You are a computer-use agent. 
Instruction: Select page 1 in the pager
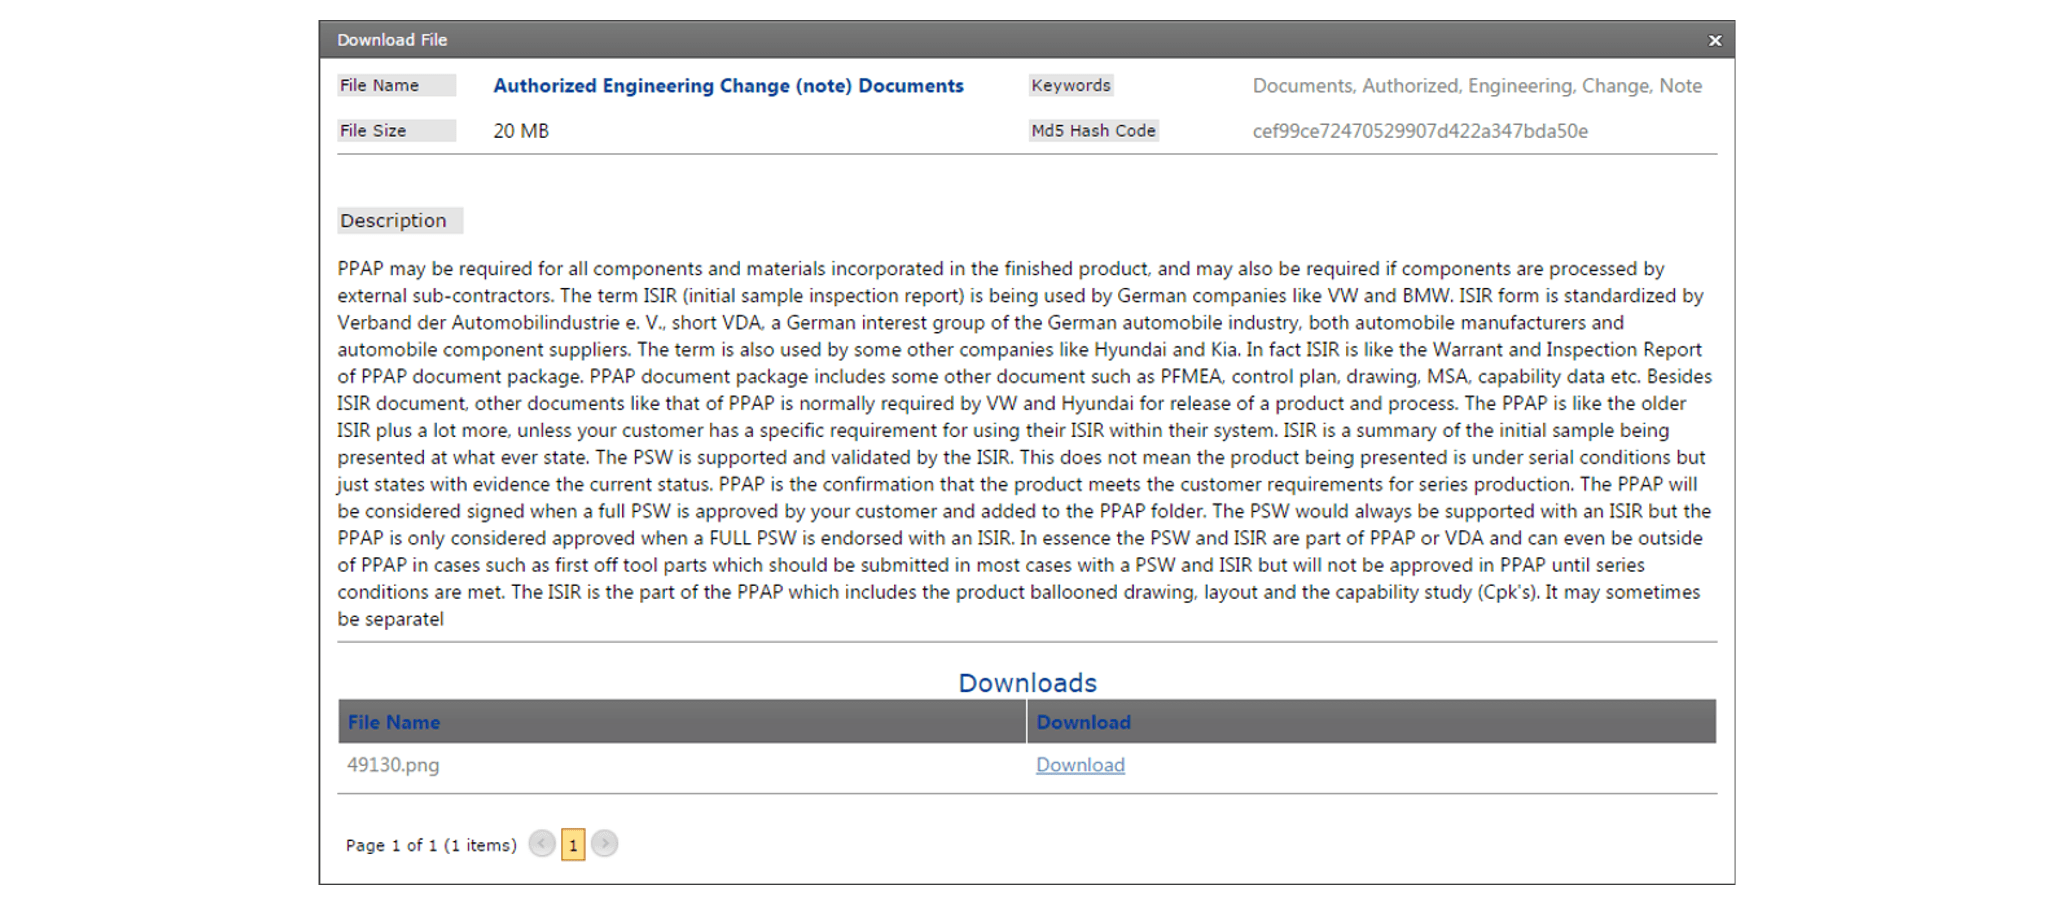(573, 845)
